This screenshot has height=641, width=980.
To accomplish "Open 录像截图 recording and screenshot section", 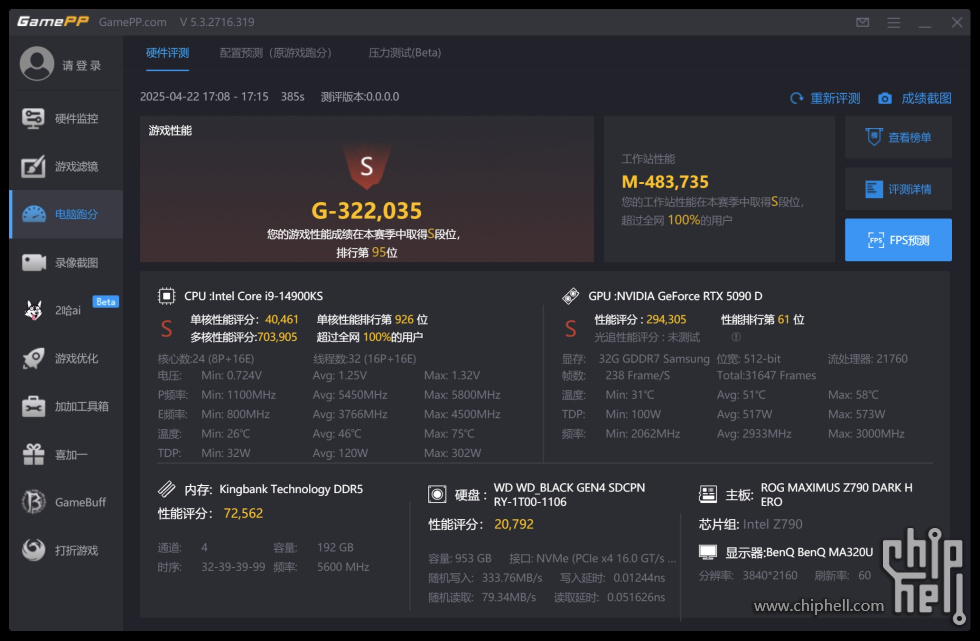I will pyautogui.click(x=66, y=262).
